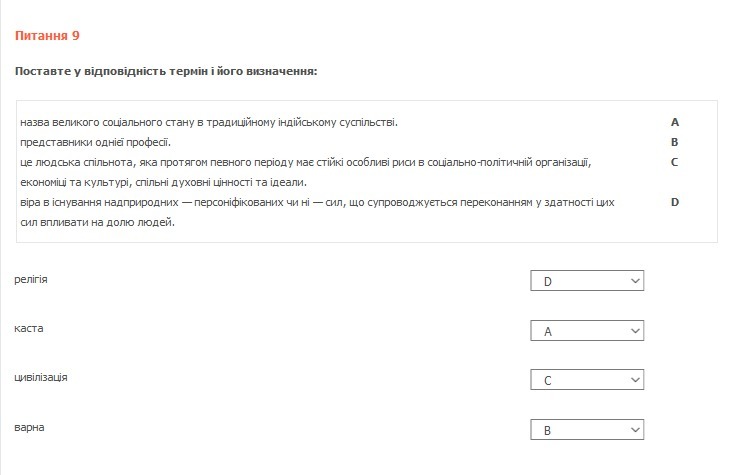Click the definition starting with віра в існування
The image size is (735, 475).
[316, 202]
